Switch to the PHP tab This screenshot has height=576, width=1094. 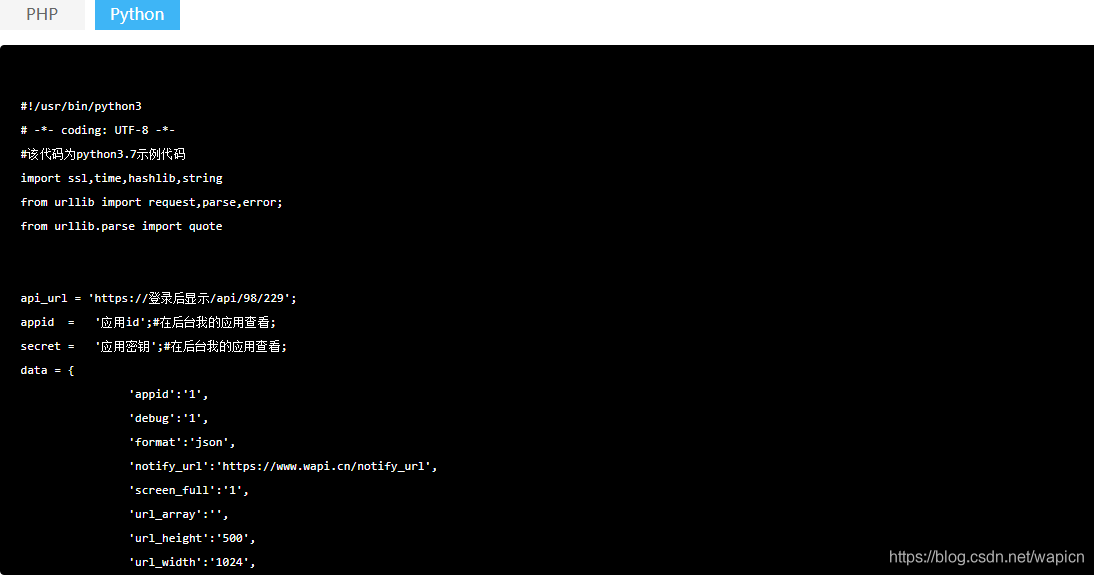42,14
